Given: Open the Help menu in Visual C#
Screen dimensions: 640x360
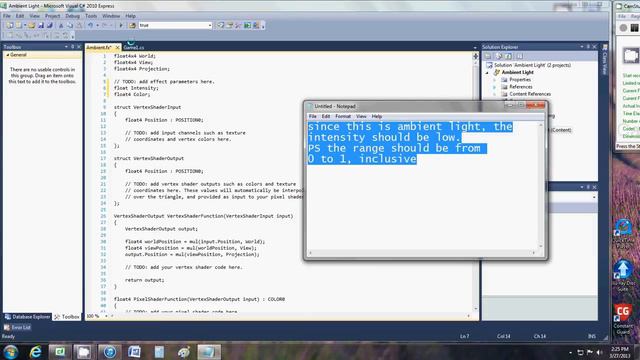Looking at the screenshot, I should (x=130, y=16).
